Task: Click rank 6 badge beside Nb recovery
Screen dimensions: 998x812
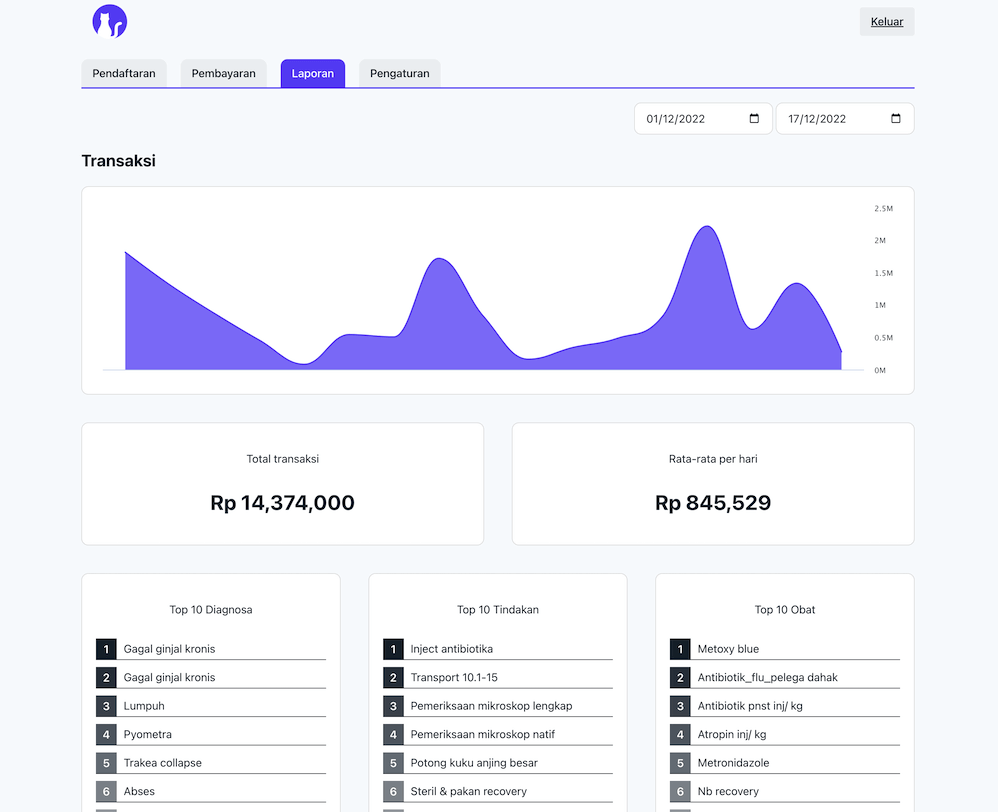Action: 680,791
